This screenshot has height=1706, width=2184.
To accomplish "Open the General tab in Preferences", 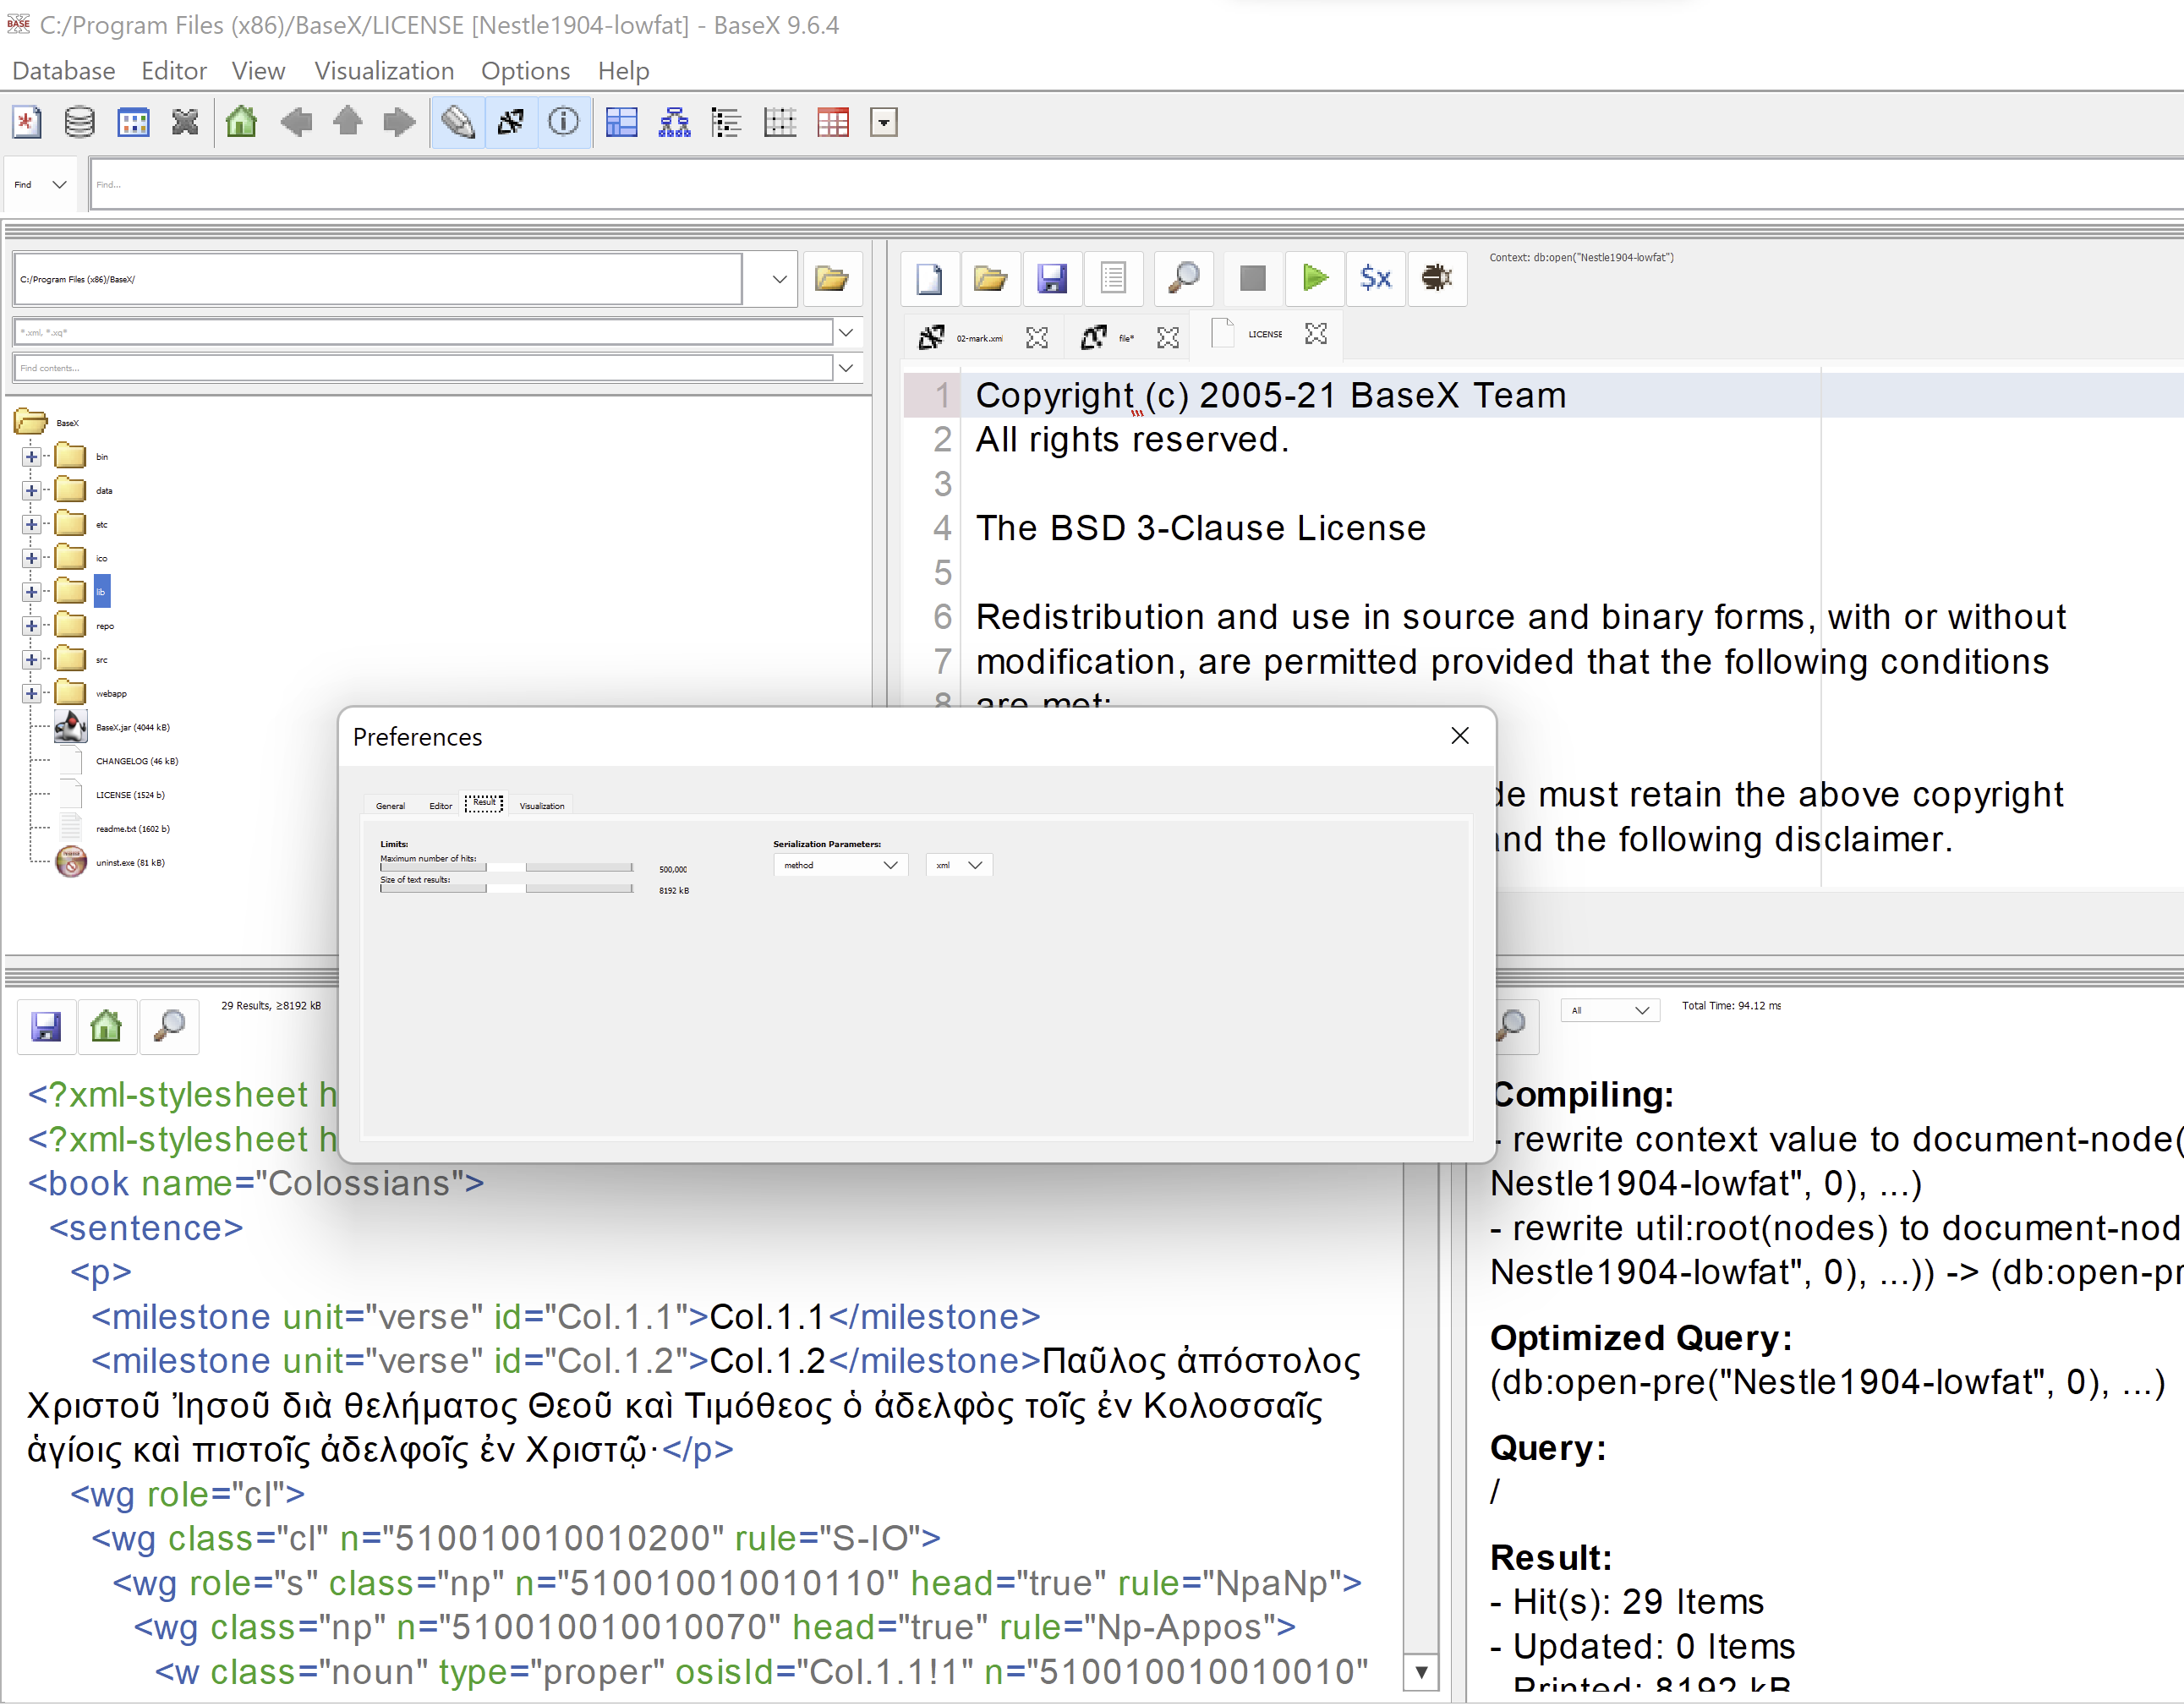I will pos(390,806).
